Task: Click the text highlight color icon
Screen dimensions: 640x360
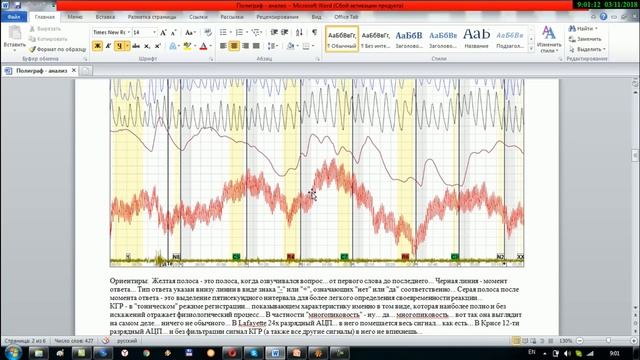Action: (187, 46)
